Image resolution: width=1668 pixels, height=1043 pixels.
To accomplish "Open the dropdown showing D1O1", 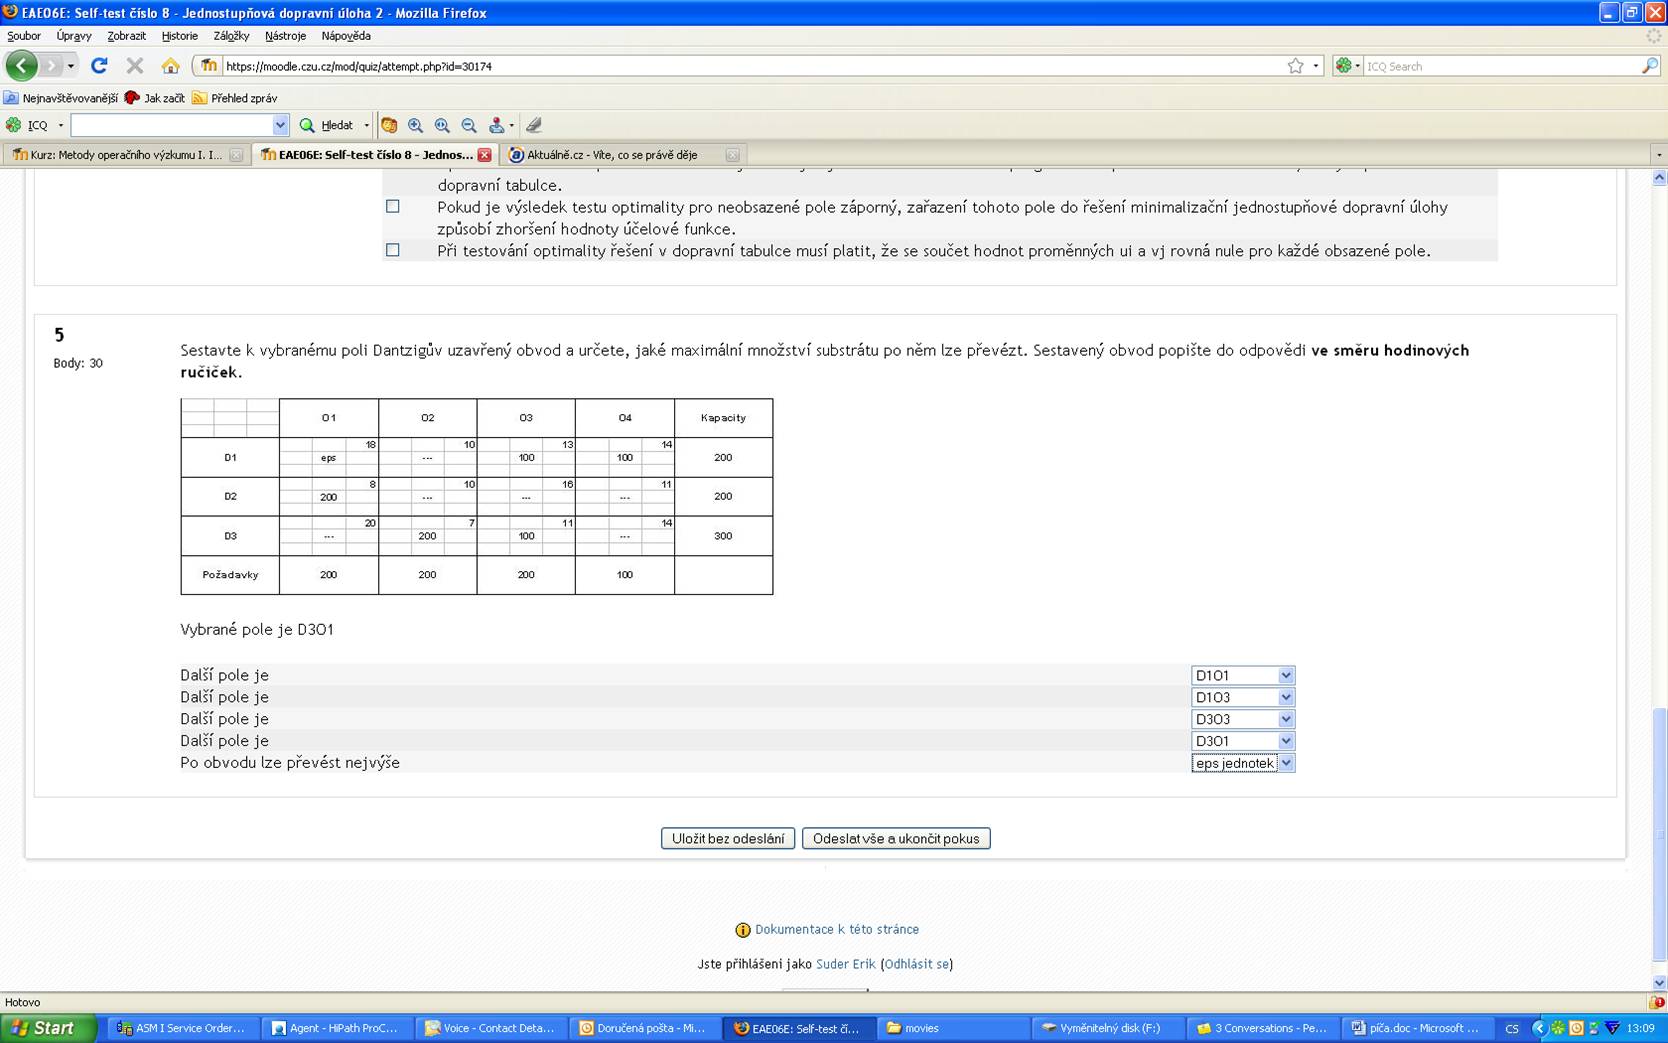I will point(1243,675).
